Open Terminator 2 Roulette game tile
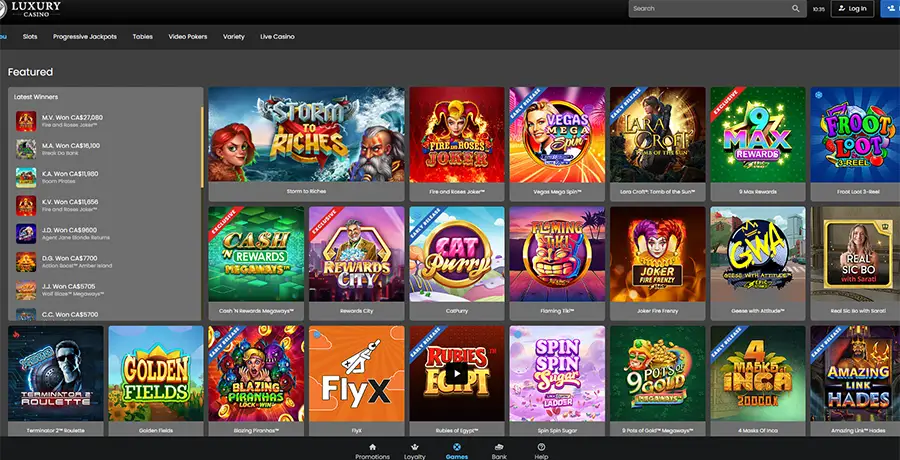 point(56,373)
